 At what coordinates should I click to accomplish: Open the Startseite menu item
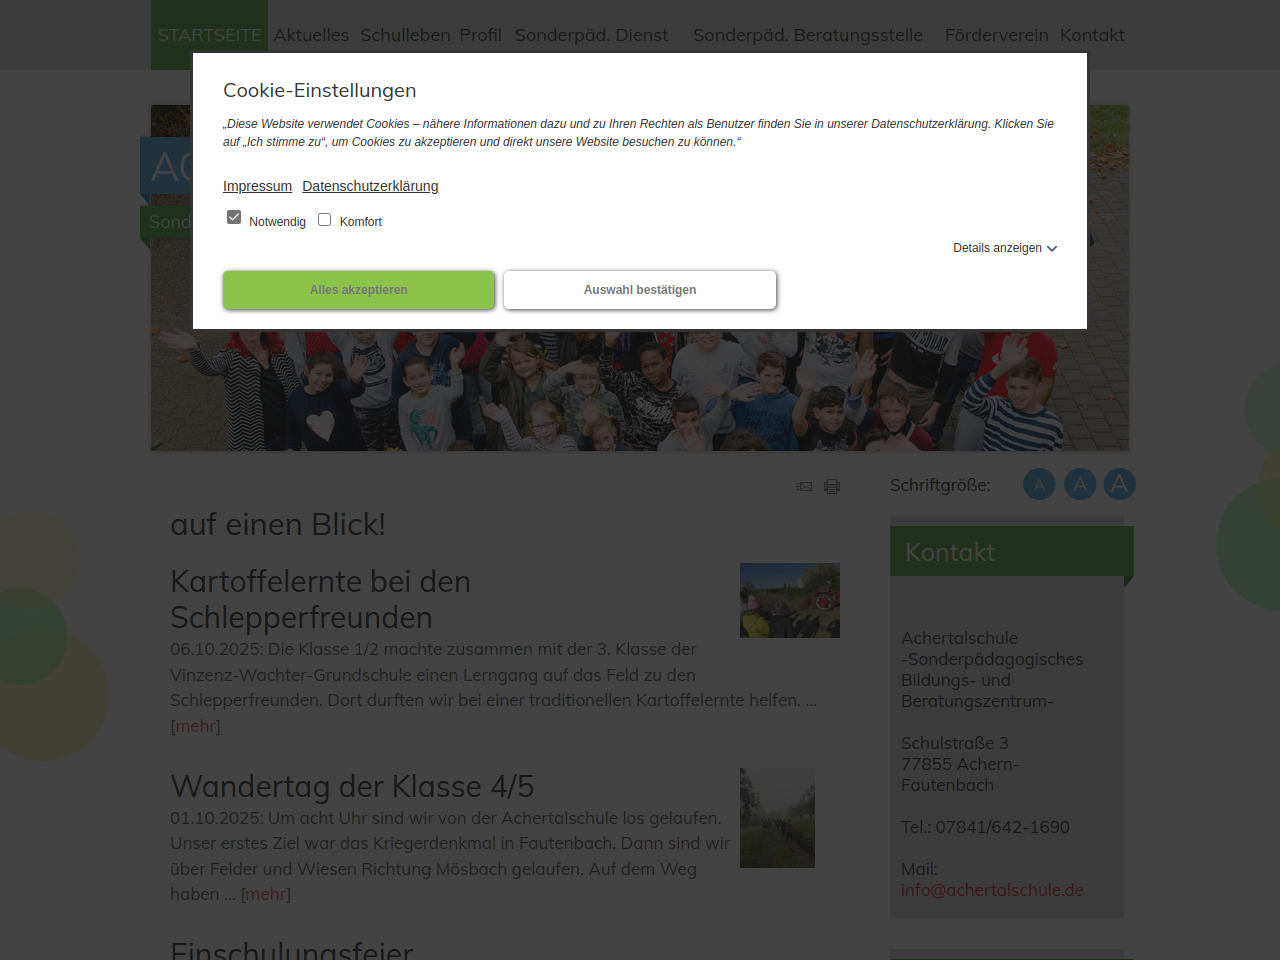pos(209,35)
